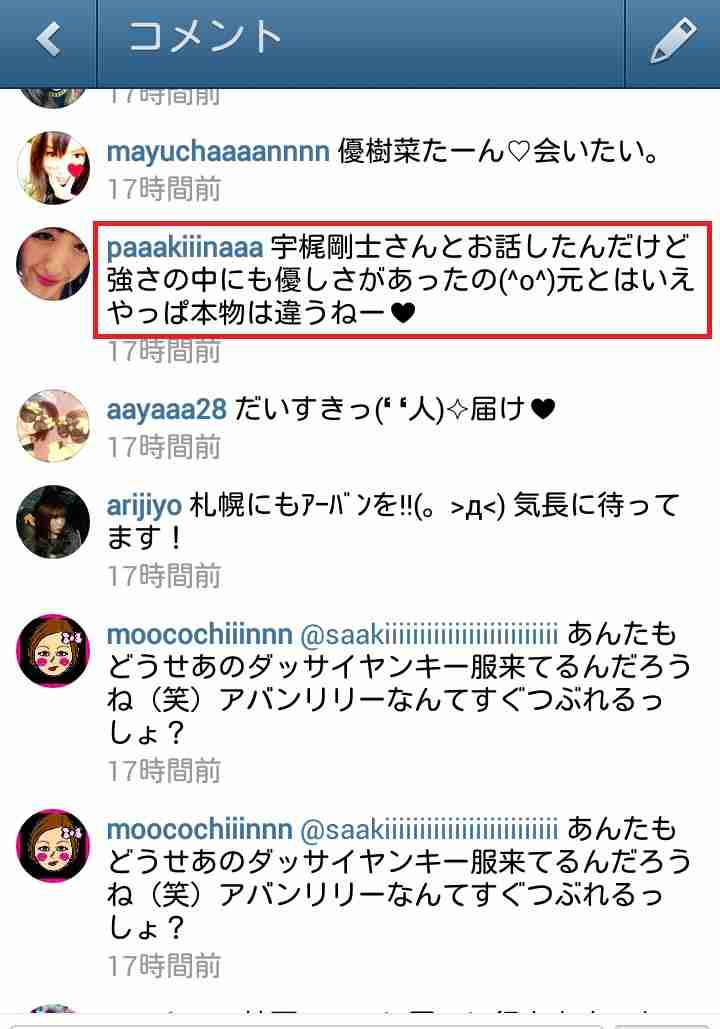Open username link mayuchaaaannnn

(x=218, y=152)
